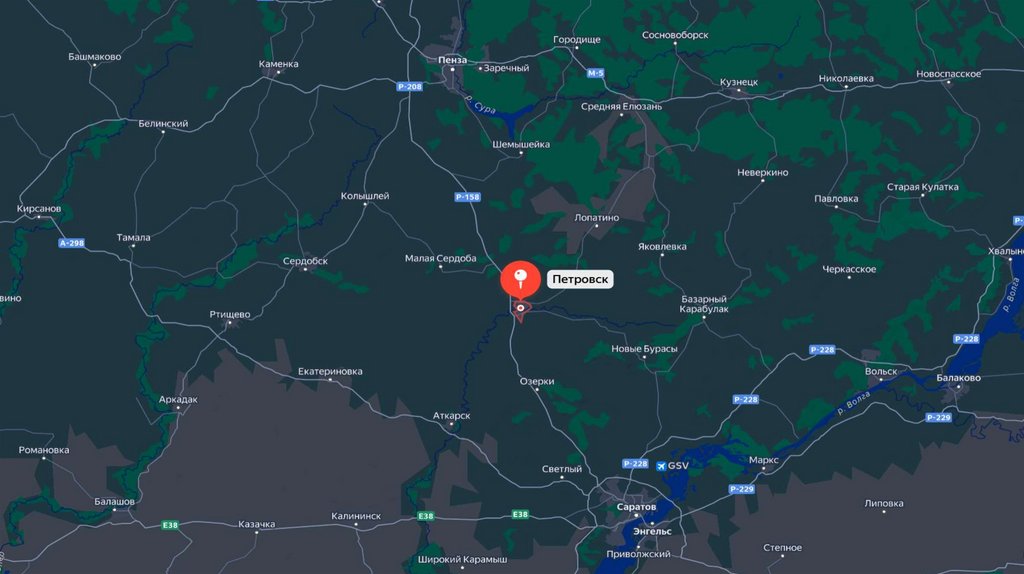
Task: Click the GSV airport icon
Action: coord(661,466)
